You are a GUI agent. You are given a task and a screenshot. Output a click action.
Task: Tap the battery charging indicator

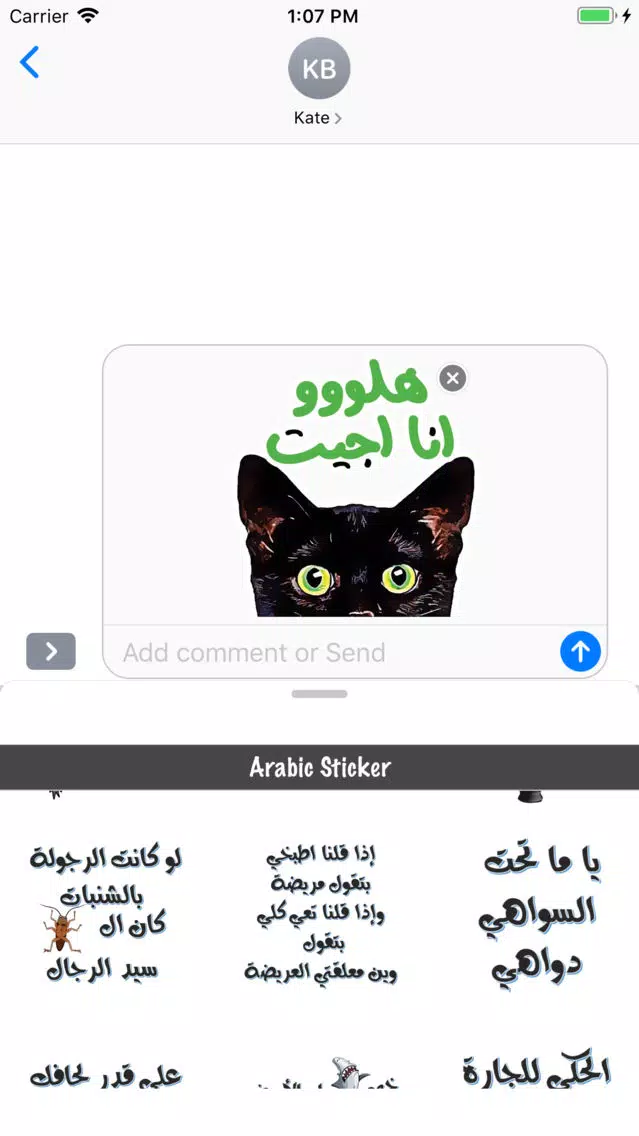pyautogui.click(x=604, y=16)
